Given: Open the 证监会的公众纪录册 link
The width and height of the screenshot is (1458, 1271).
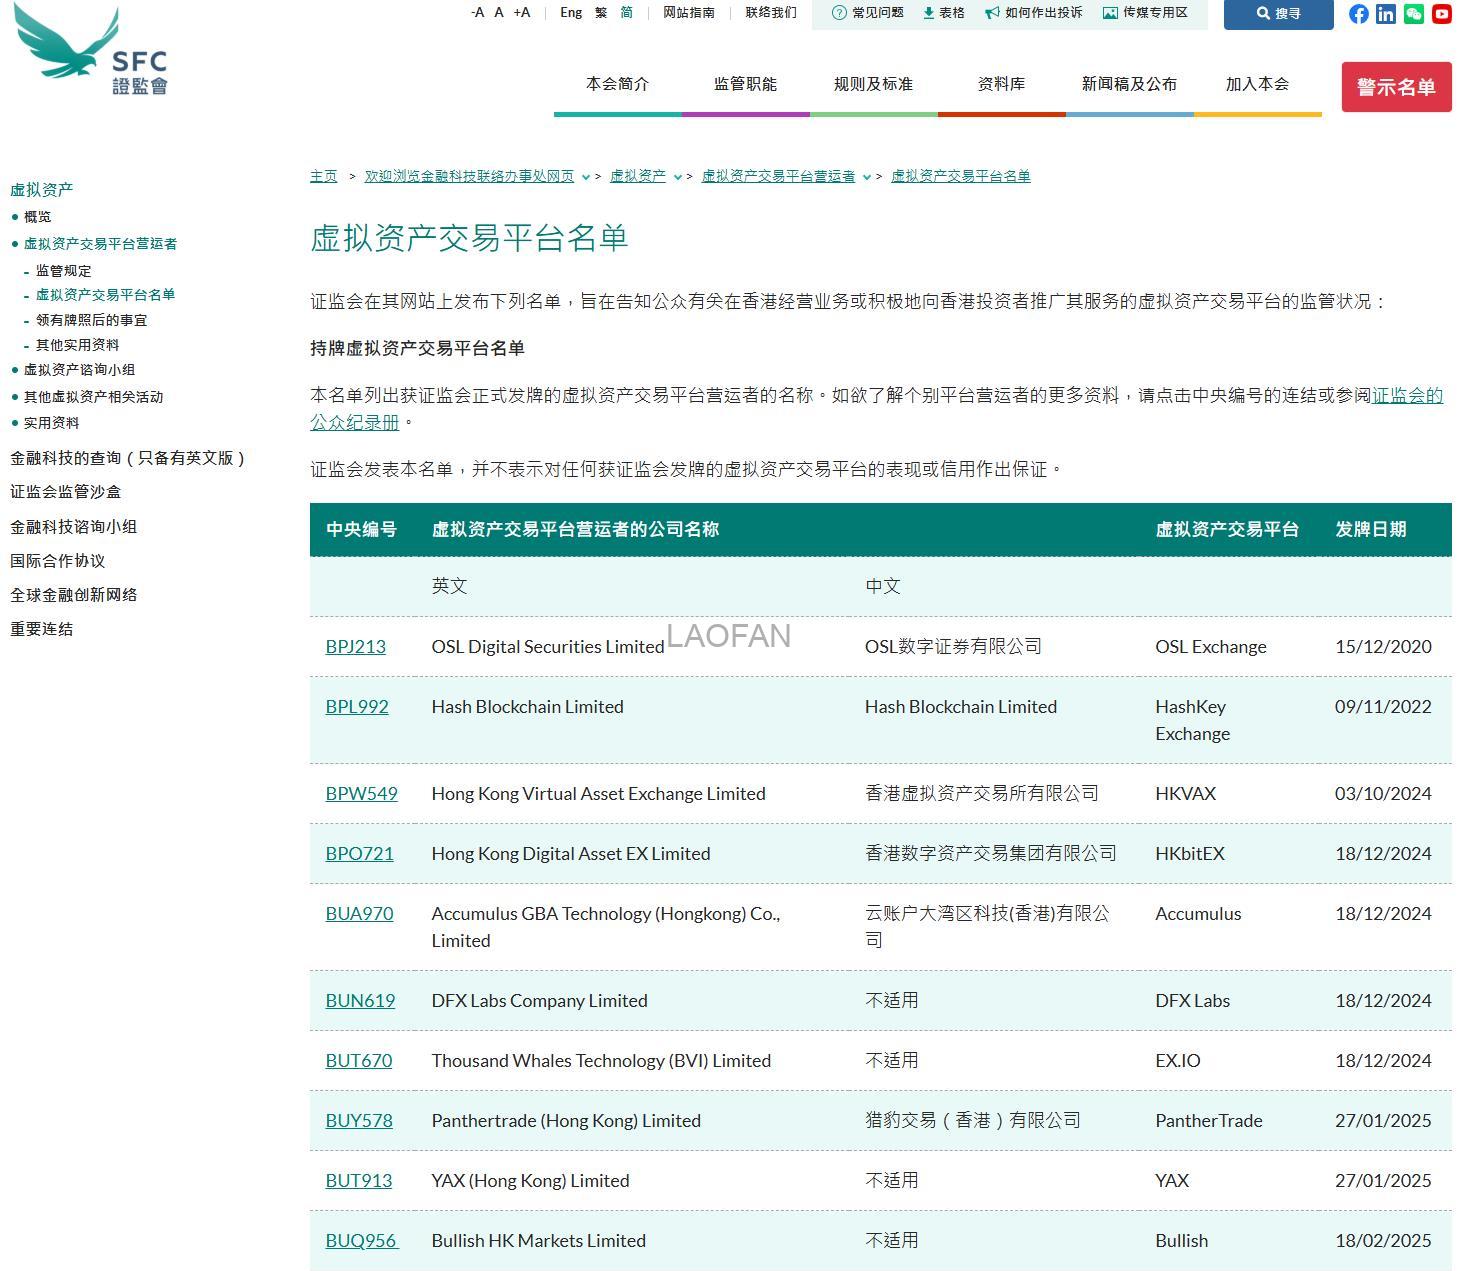Looking at the screenshot, I should pos(1405,396).
